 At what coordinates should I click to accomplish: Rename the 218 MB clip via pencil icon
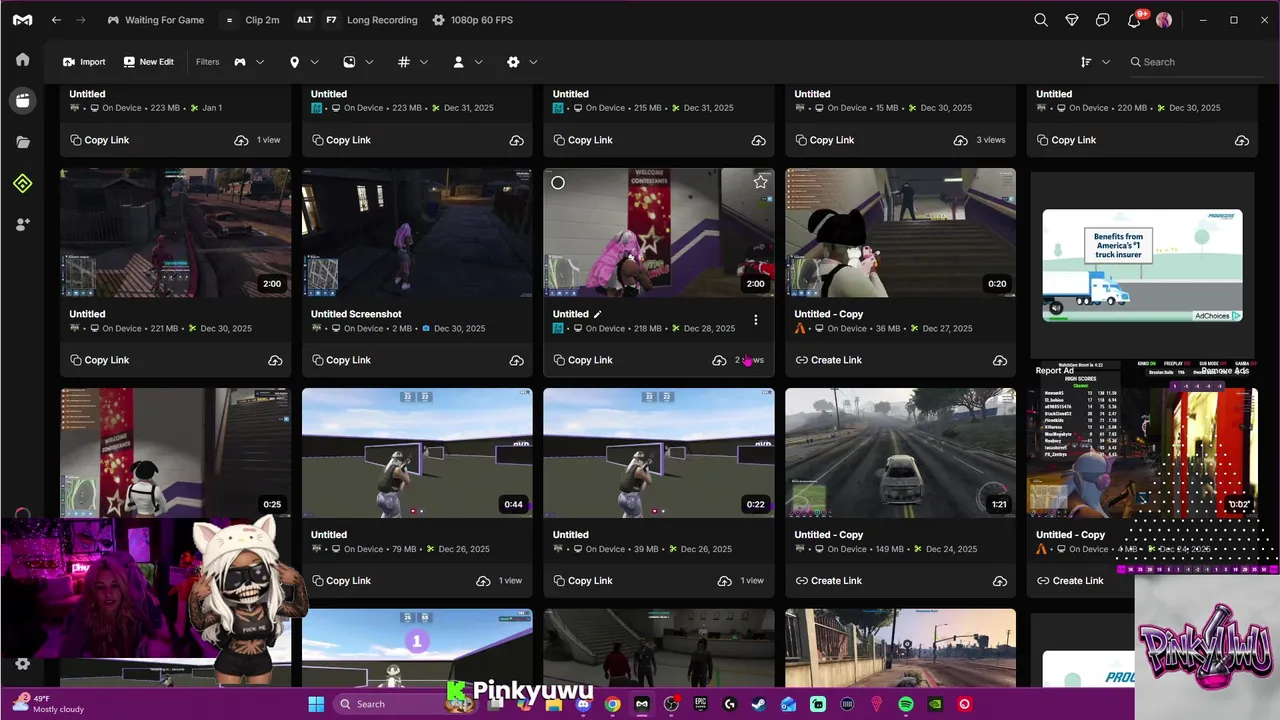click(x=598, y=314)
